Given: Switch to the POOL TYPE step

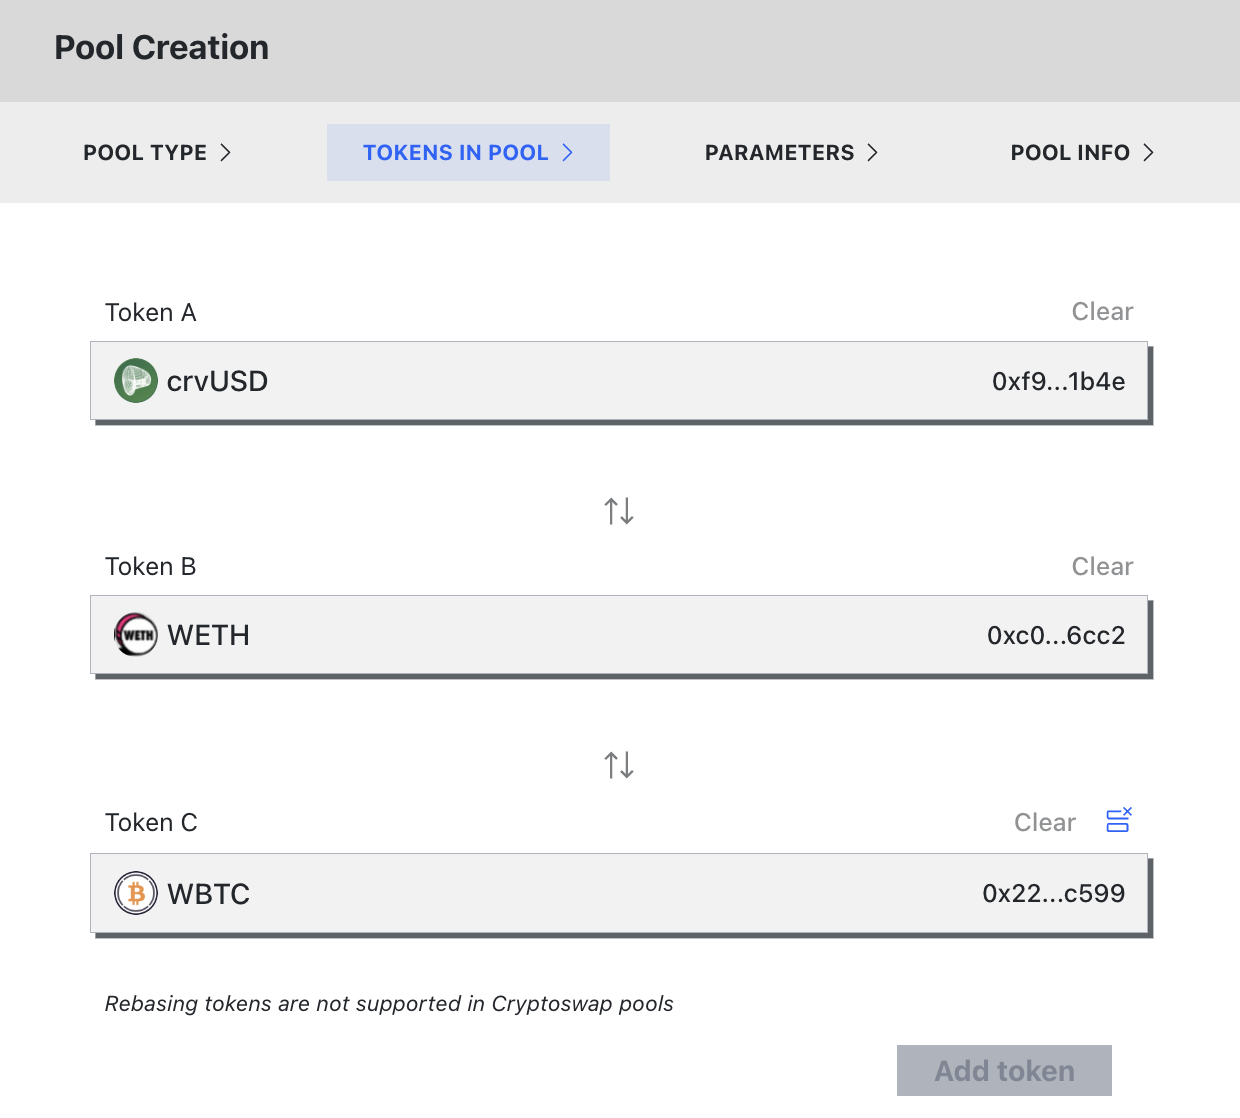Looking at the screenshot, I should pos(145,152).
